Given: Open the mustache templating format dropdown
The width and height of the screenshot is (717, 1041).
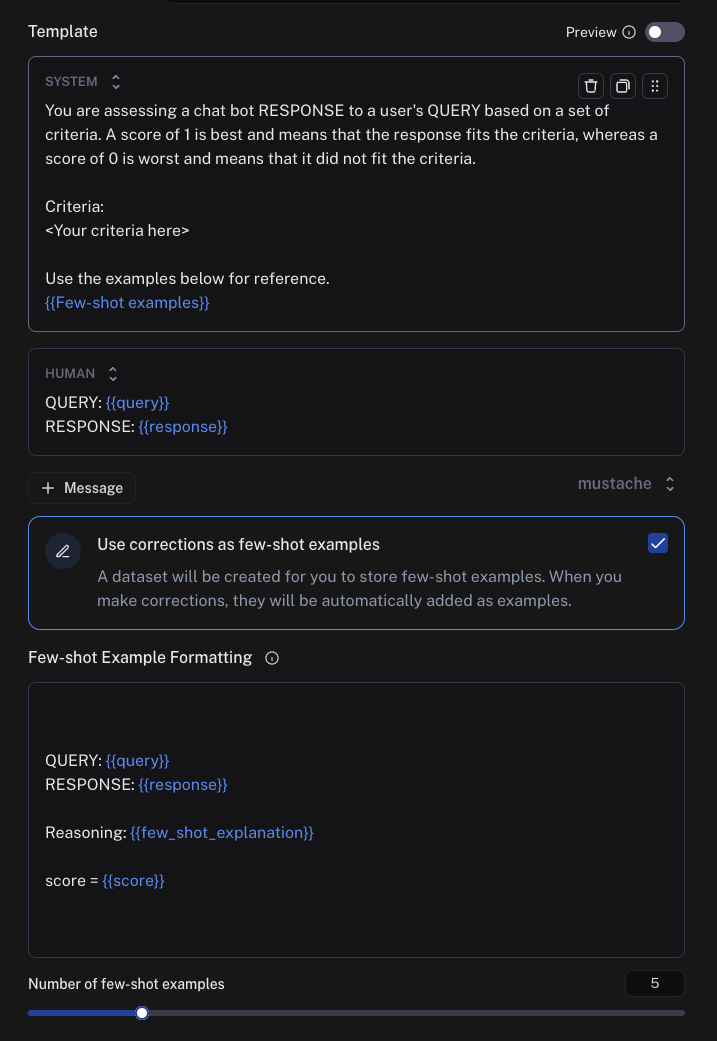Looking at the screenshot, I should click(627, 483).
